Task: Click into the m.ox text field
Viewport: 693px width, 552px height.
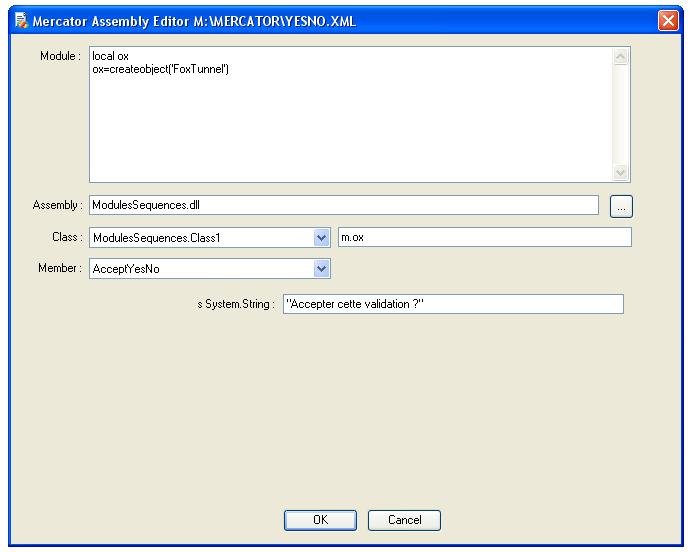Action: pos(485,238)
